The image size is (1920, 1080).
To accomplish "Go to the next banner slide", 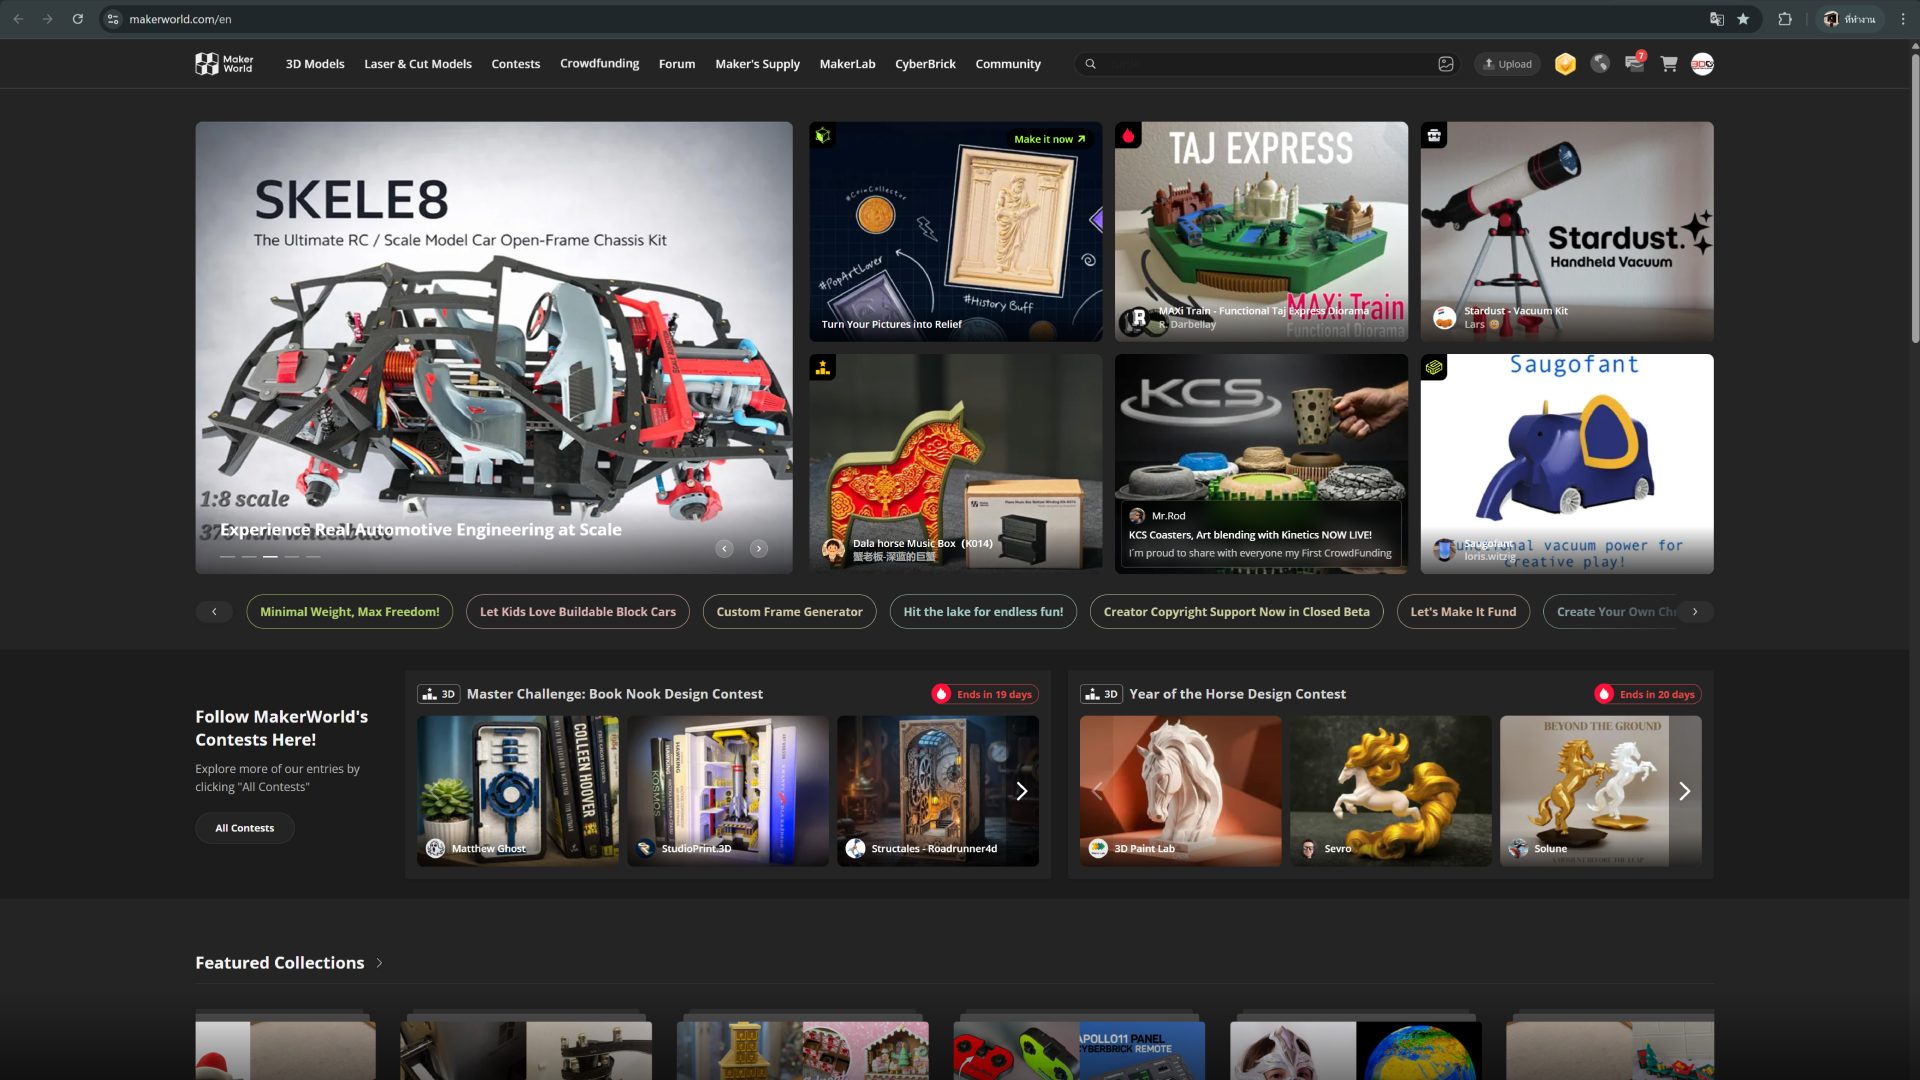I will [x=759, y=548].
